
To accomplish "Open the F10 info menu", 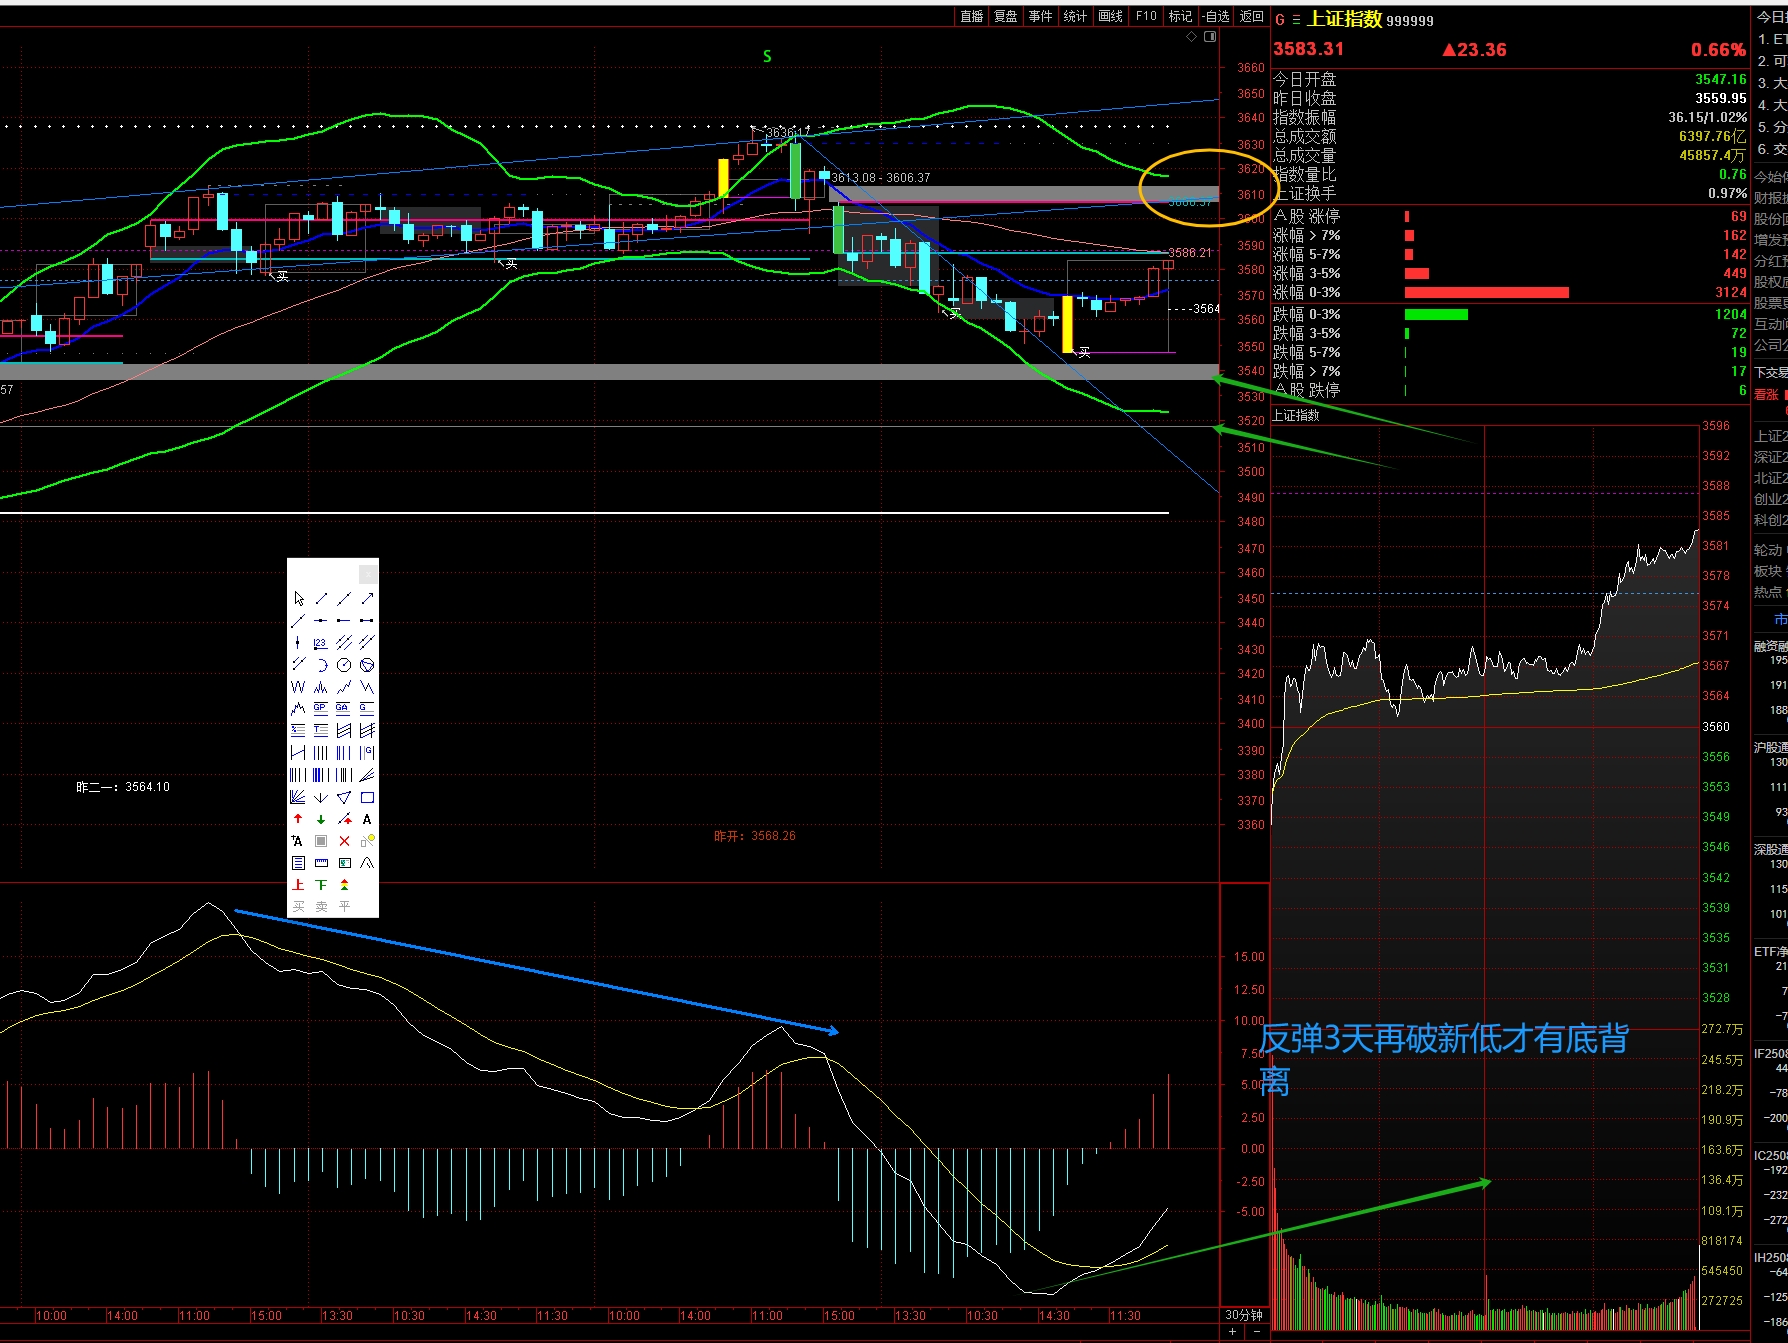I will [x=1146, y=16].
